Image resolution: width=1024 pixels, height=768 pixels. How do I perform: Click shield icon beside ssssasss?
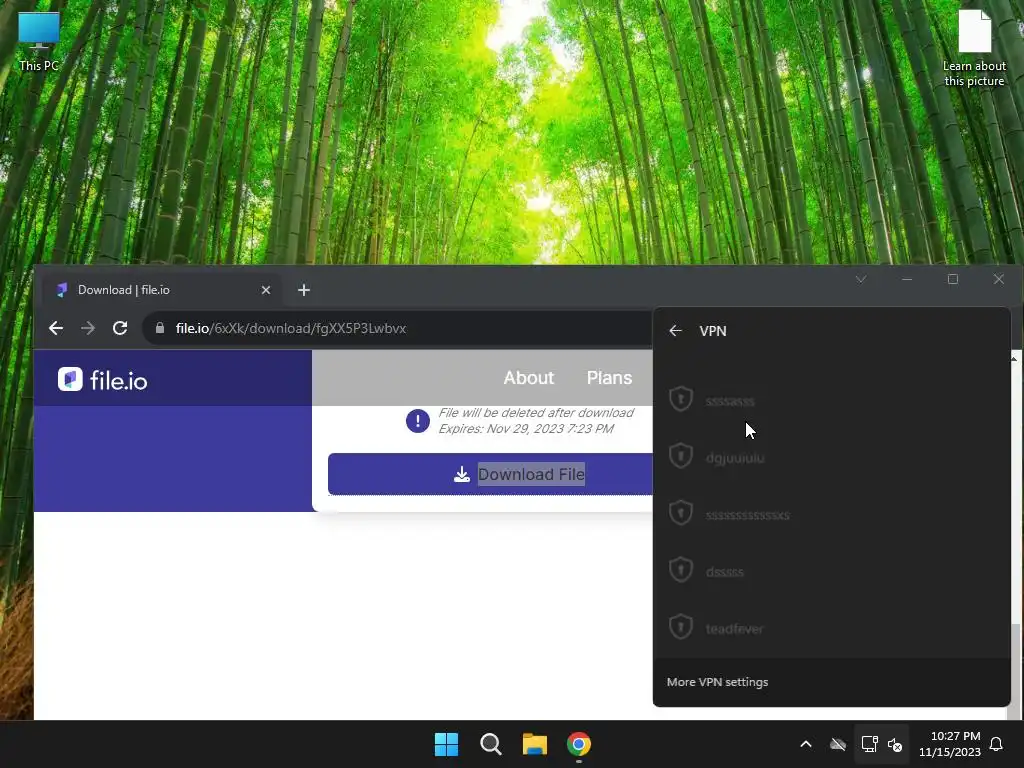[680, 398]
